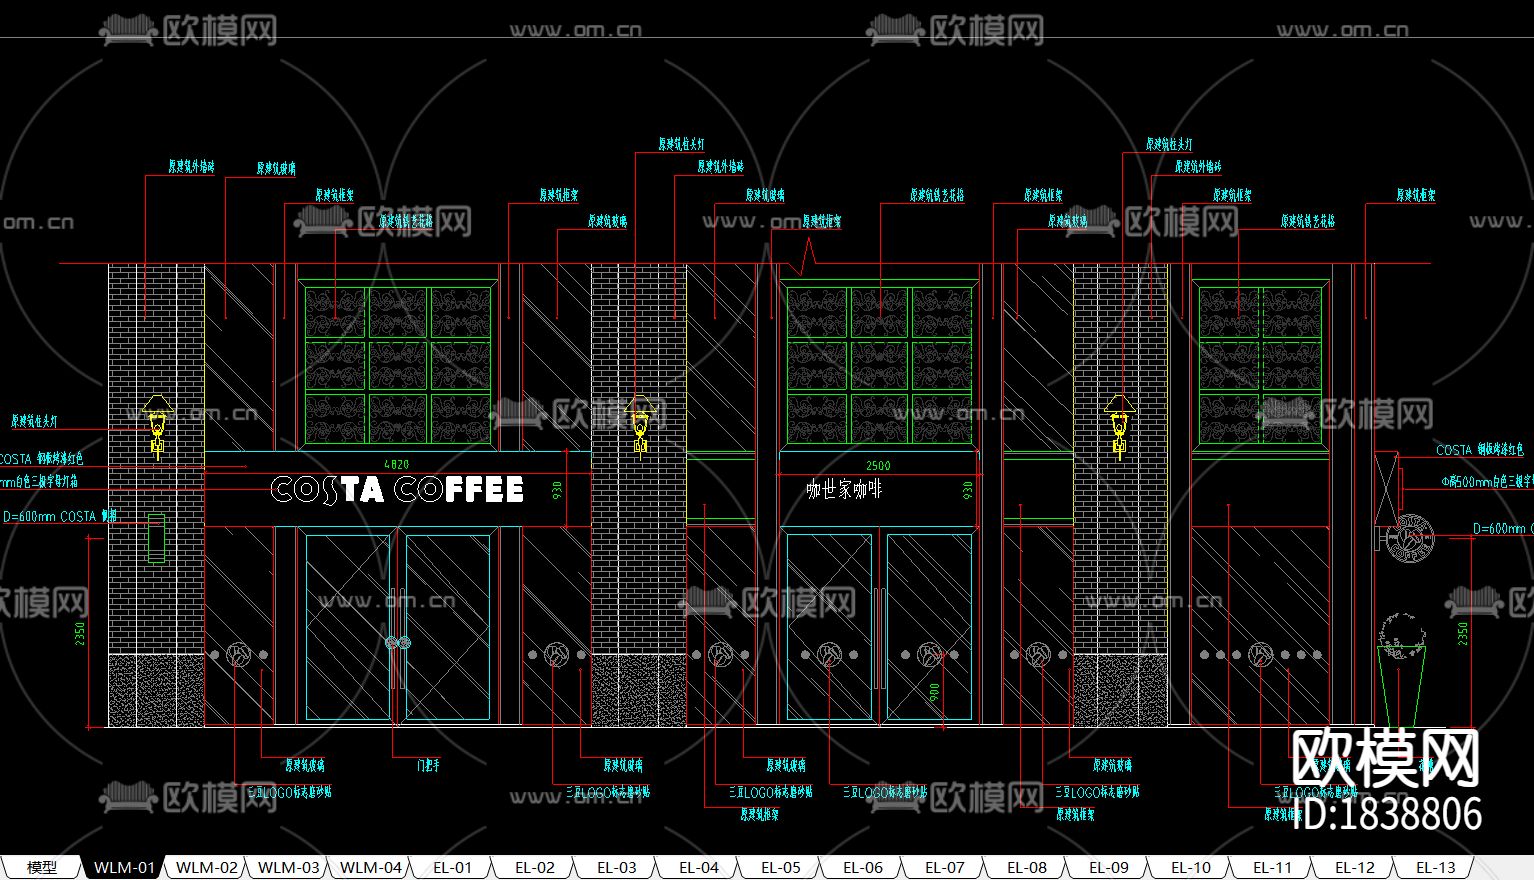Open the EL-01 elevation tab

pos(453,867)
